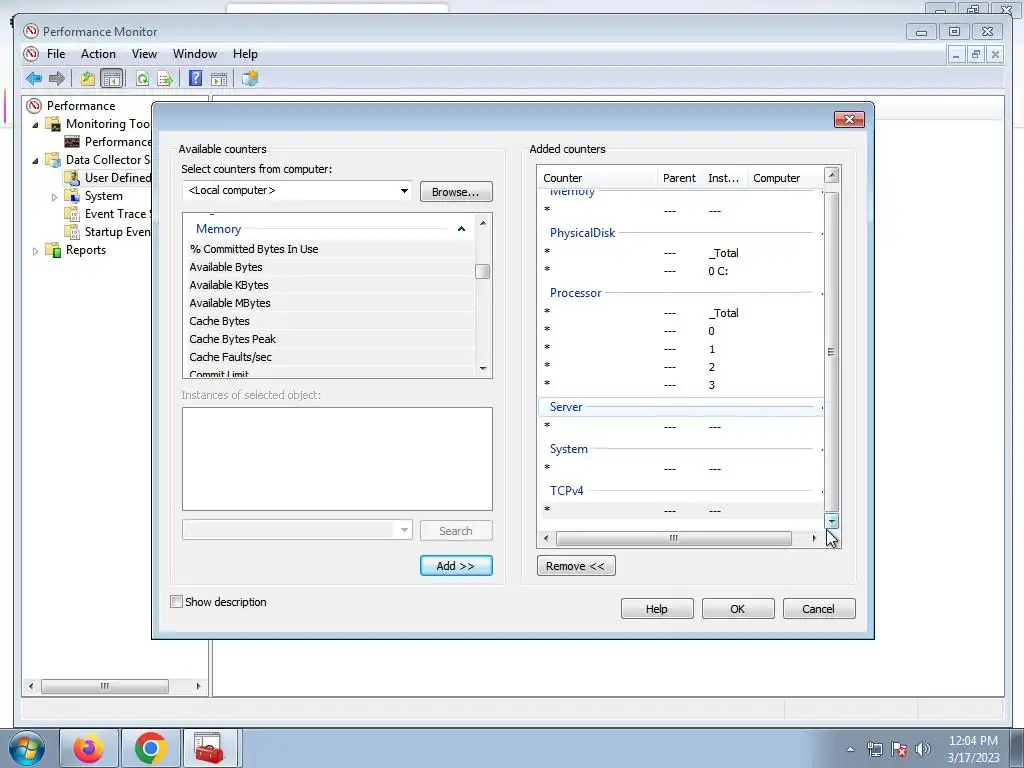Open the console icon beside File menu
This screenshot has width=1024, height=768.
pyautogui.click(x=31, y=54)
